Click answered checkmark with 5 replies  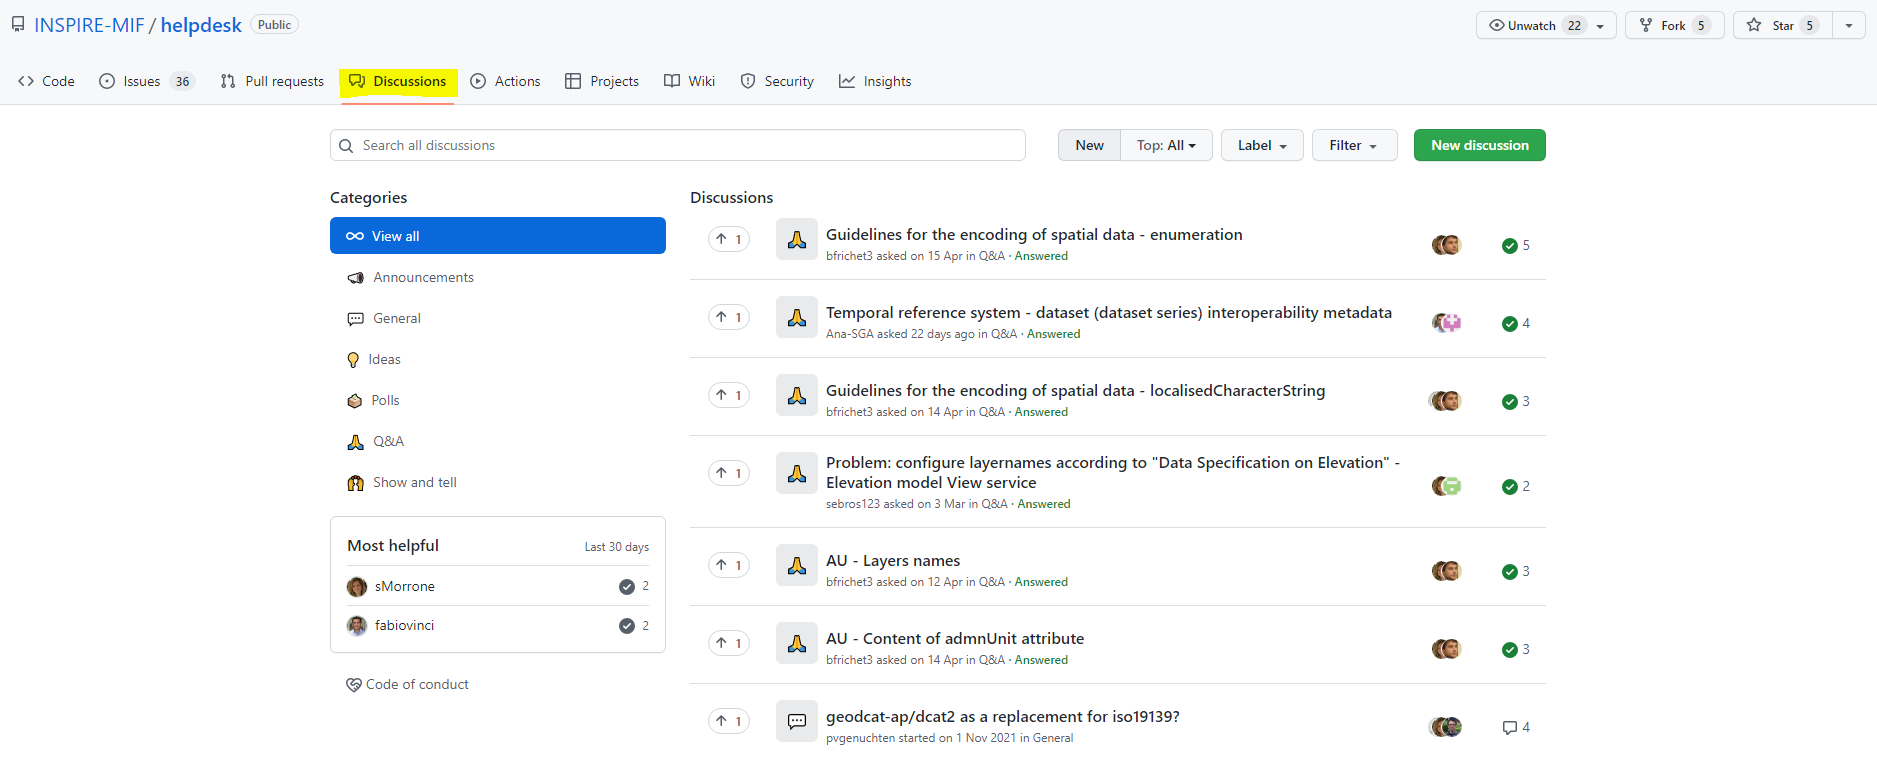tap(1510, 246)
